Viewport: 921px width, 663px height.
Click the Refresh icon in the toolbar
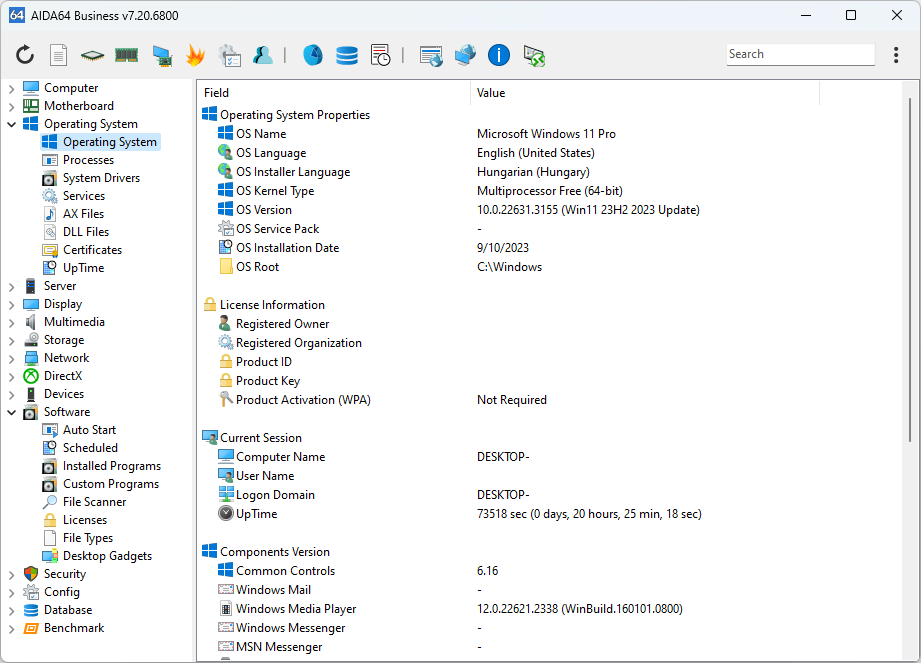(25, 55)
